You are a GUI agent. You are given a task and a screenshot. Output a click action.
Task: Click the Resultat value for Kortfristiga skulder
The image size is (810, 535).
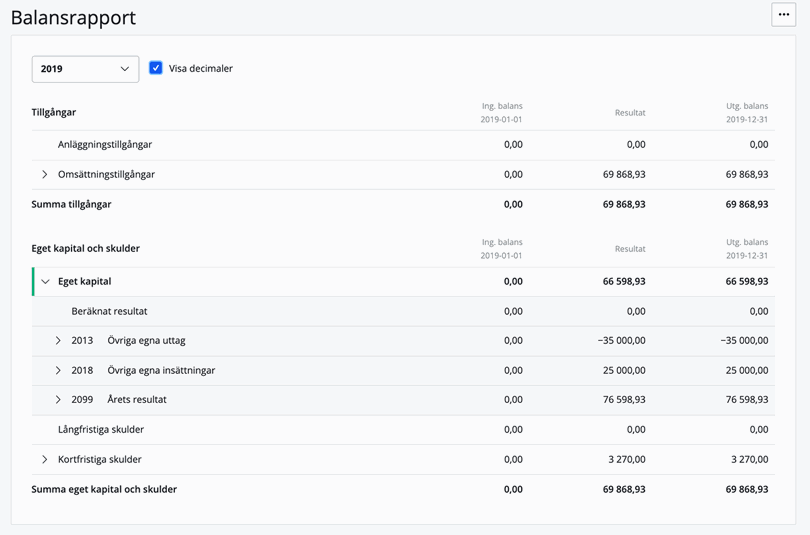(x=623, y=460)
